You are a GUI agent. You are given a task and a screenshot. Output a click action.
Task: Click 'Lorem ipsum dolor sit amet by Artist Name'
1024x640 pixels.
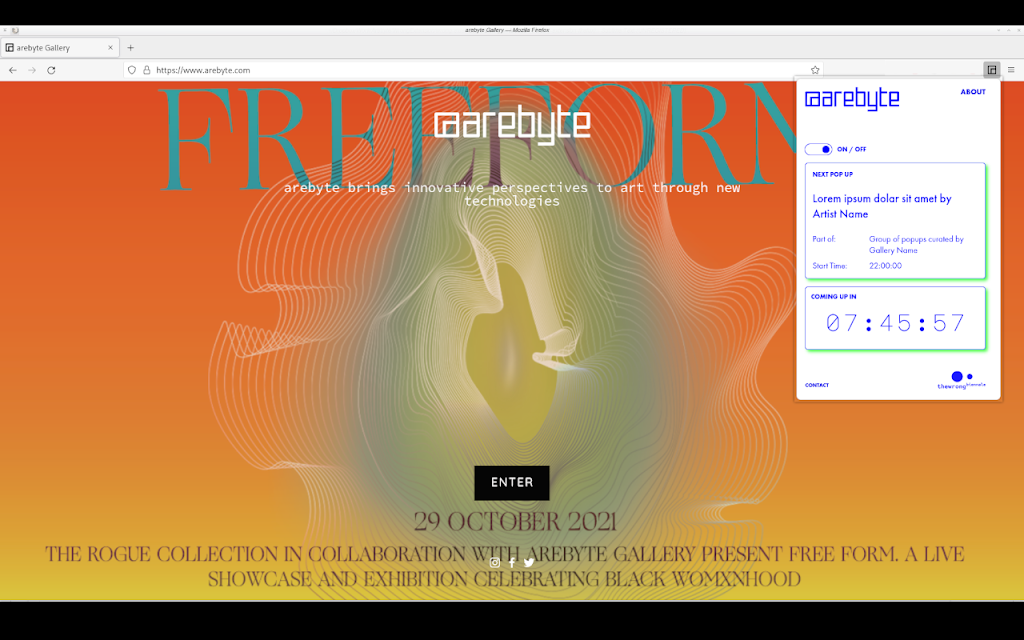tap(882, 206)
